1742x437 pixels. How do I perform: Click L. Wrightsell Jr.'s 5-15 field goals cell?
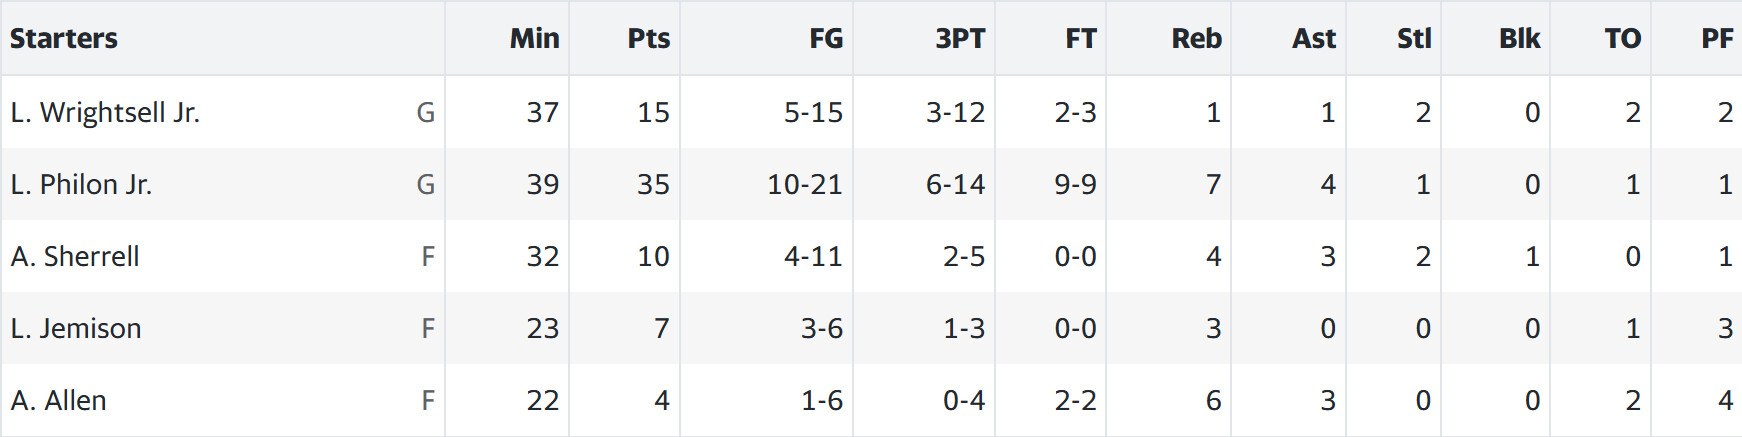[813, 112]
